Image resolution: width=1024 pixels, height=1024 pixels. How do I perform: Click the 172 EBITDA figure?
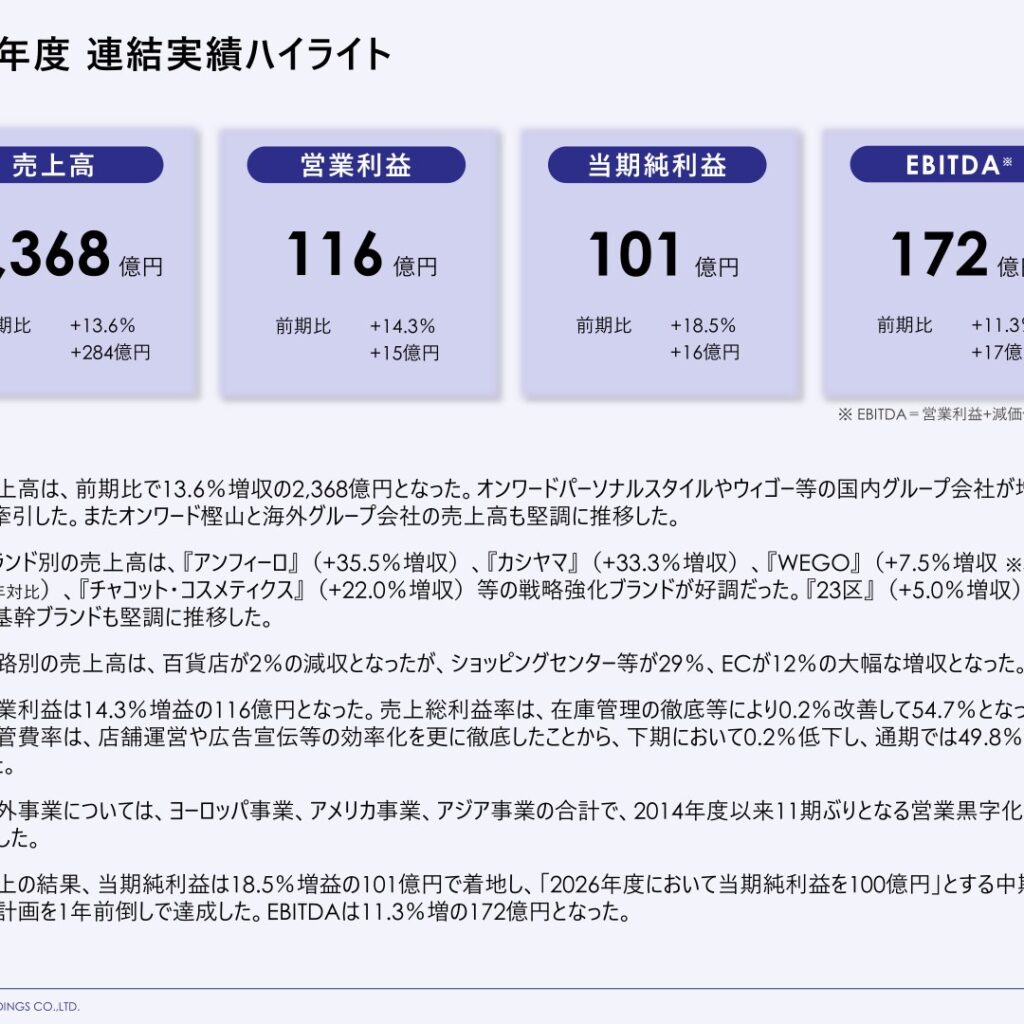939,254
